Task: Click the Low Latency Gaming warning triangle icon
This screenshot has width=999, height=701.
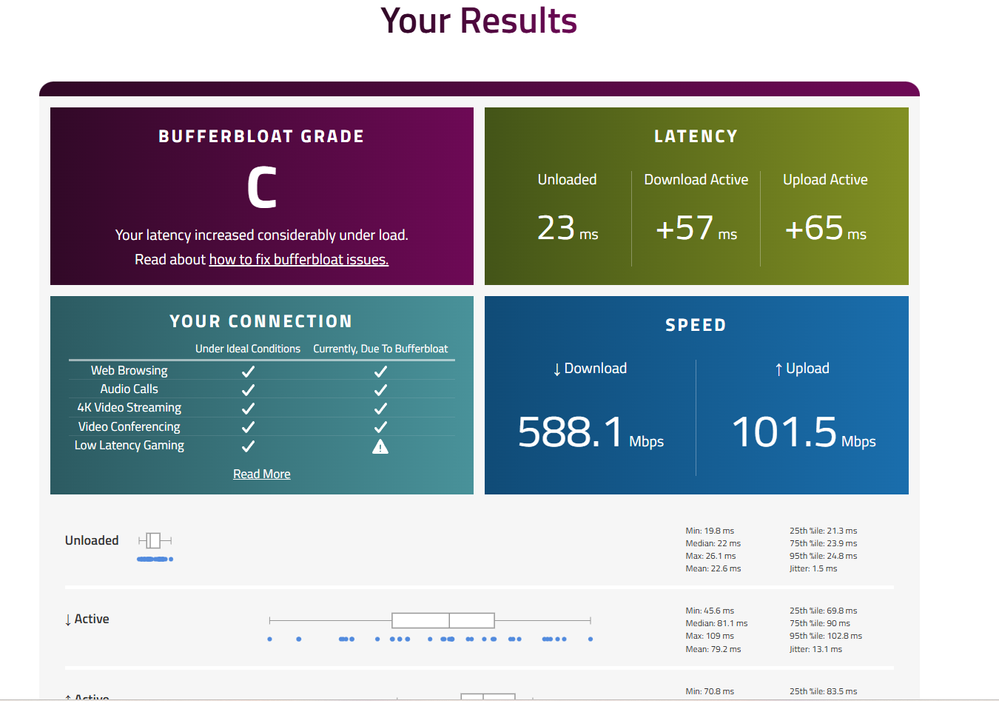Action: pyautogui.click(x=380, y=446)
